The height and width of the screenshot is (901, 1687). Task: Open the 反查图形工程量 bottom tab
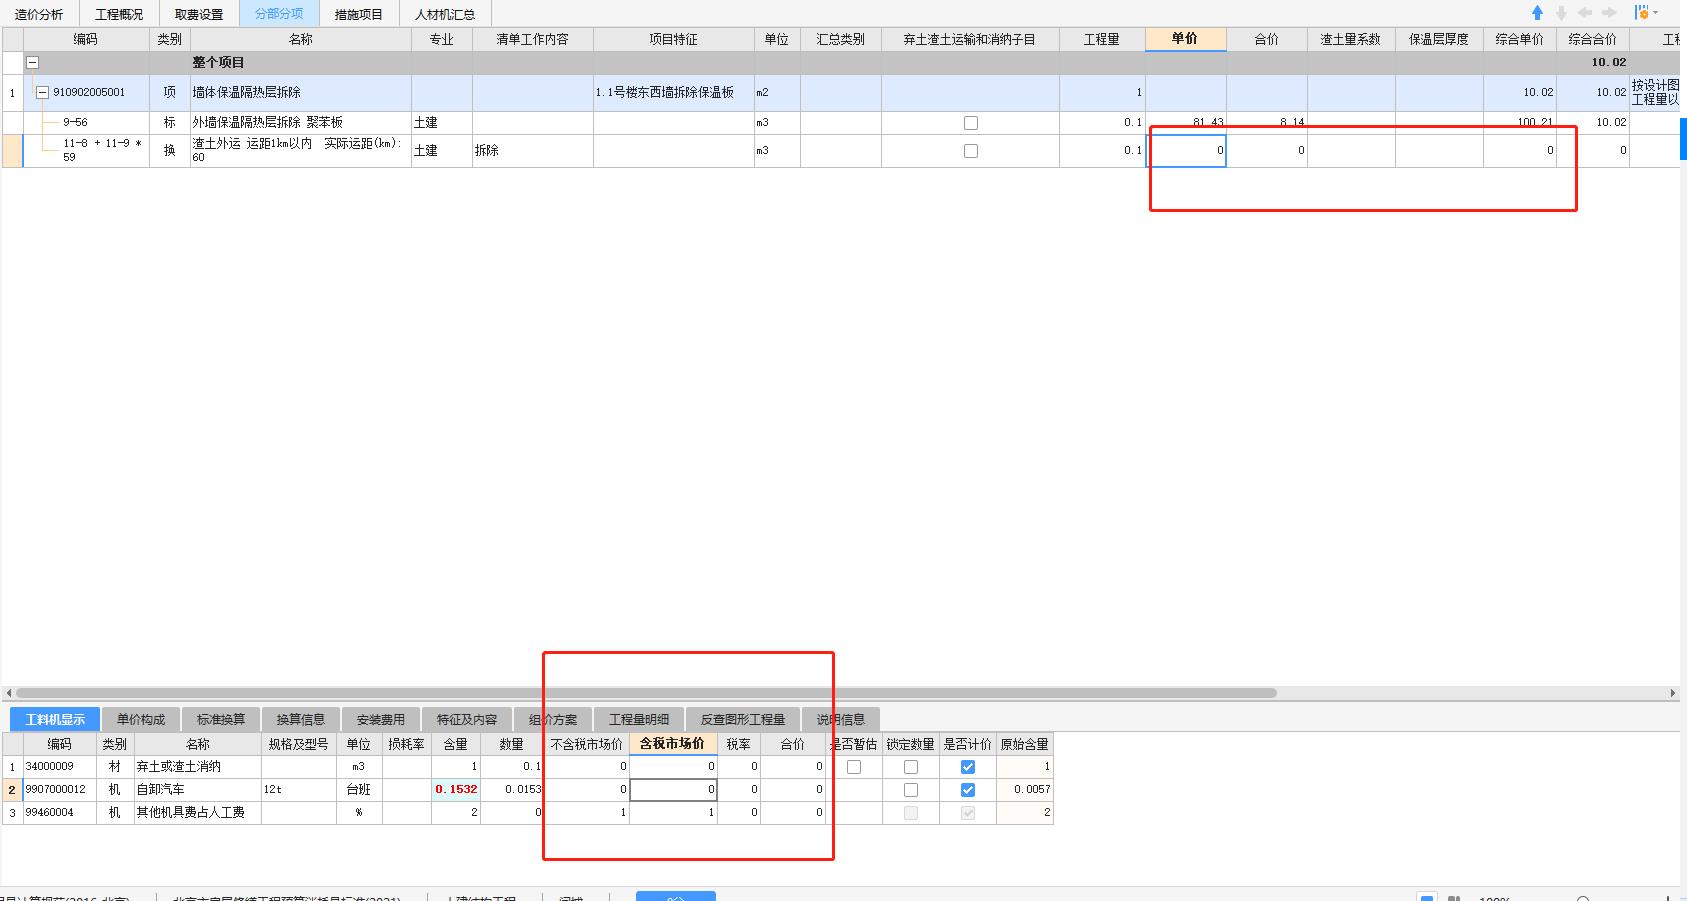coord(743,719)
